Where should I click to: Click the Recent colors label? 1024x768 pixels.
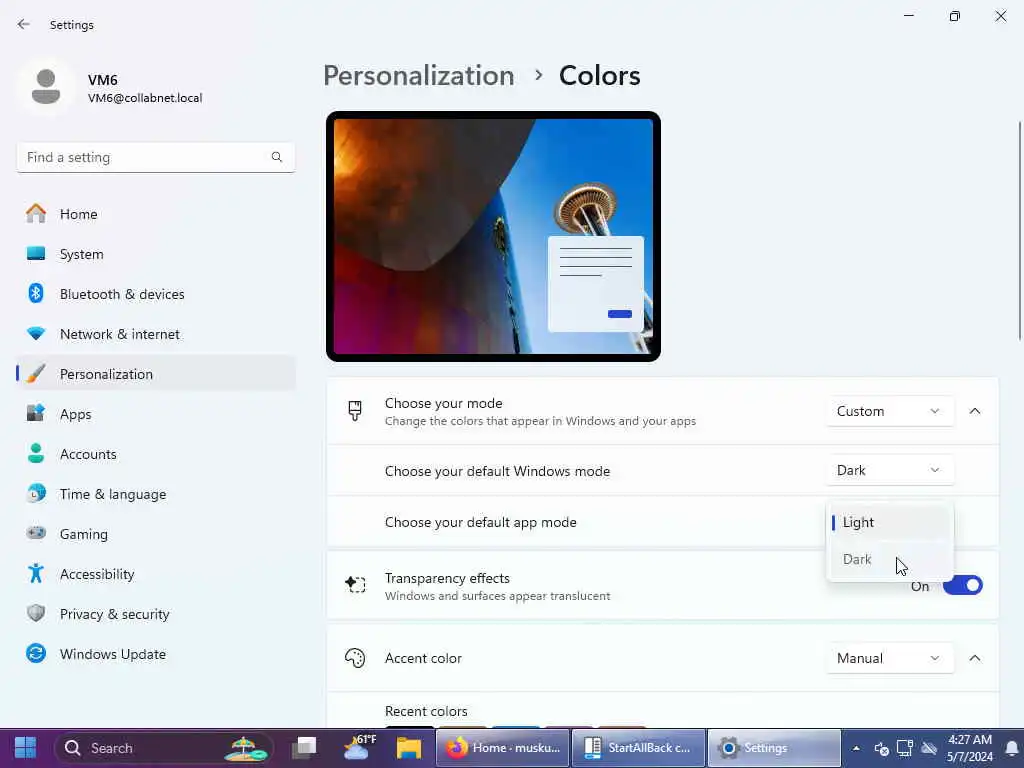[x=426, y=711]
